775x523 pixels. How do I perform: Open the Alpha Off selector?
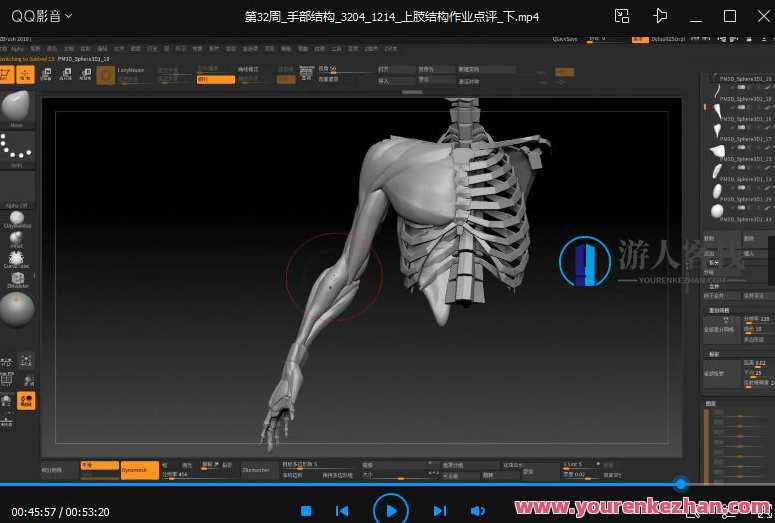click(x=17, y=188)
